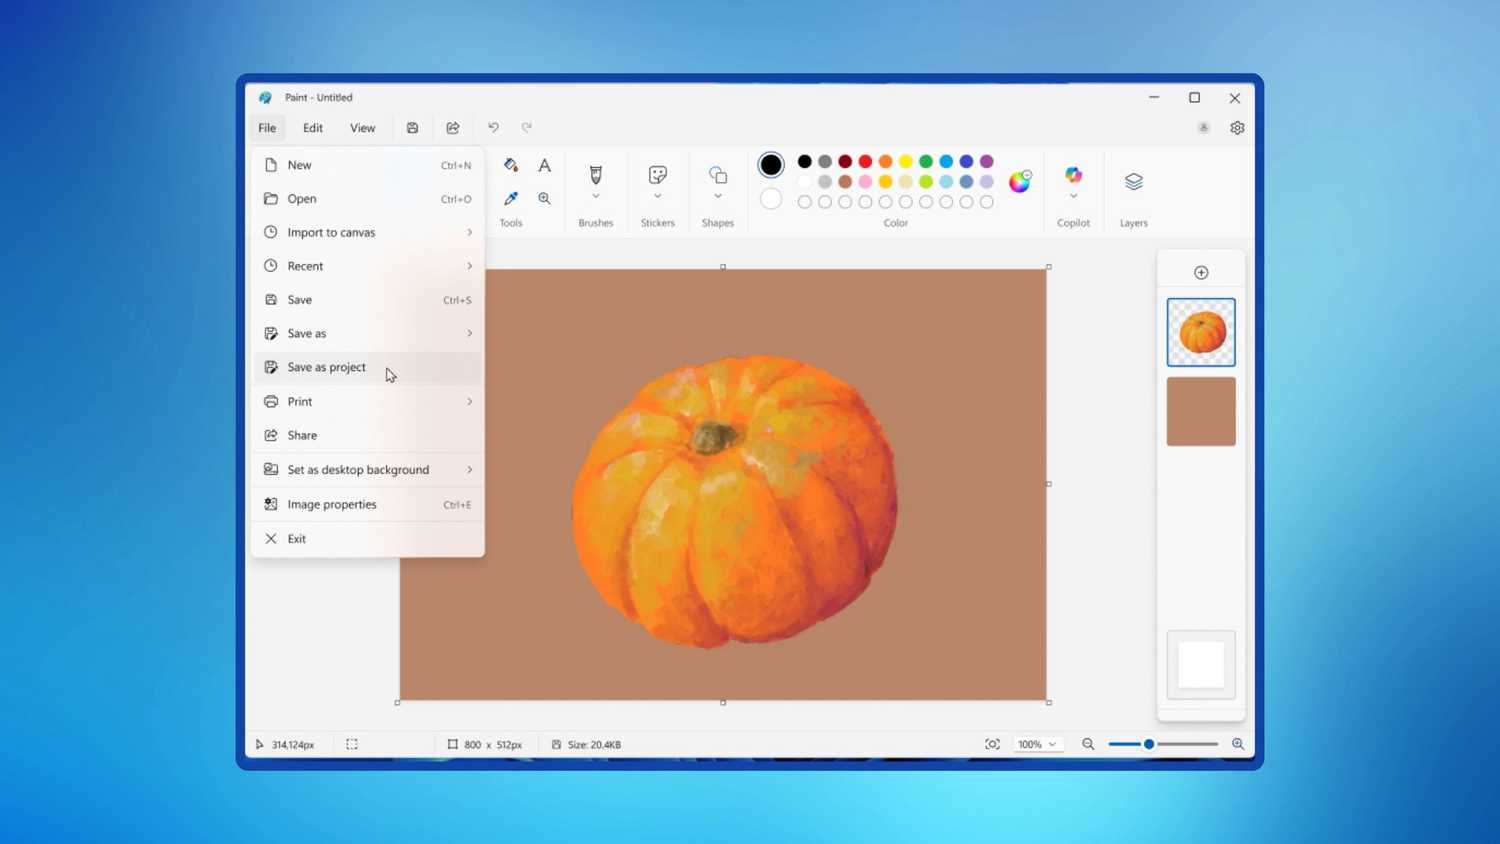Choose Image properties menu entry
Screen dimensions: 1500x844
click(368, 504)
